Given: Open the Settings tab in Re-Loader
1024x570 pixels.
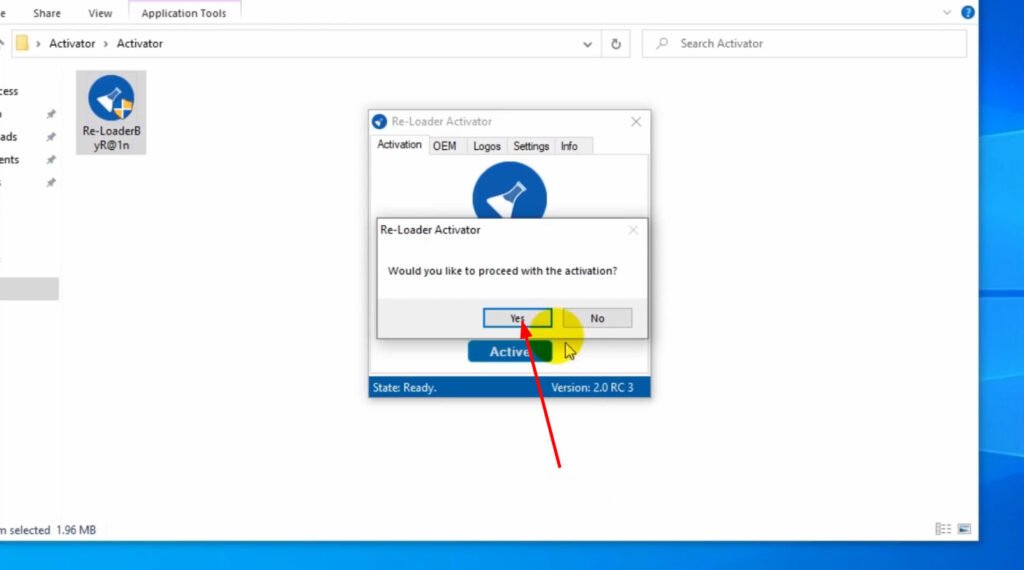Looking at the screenshot, I should (531, 146).
